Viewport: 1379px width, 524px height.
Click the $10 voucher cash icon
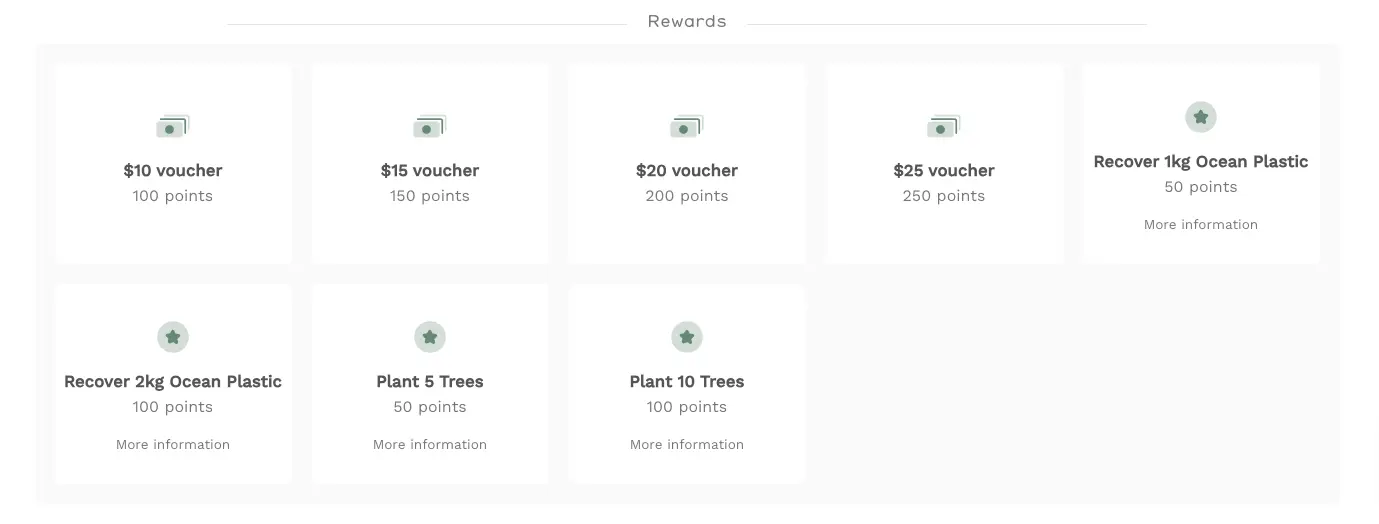[172, 127]
